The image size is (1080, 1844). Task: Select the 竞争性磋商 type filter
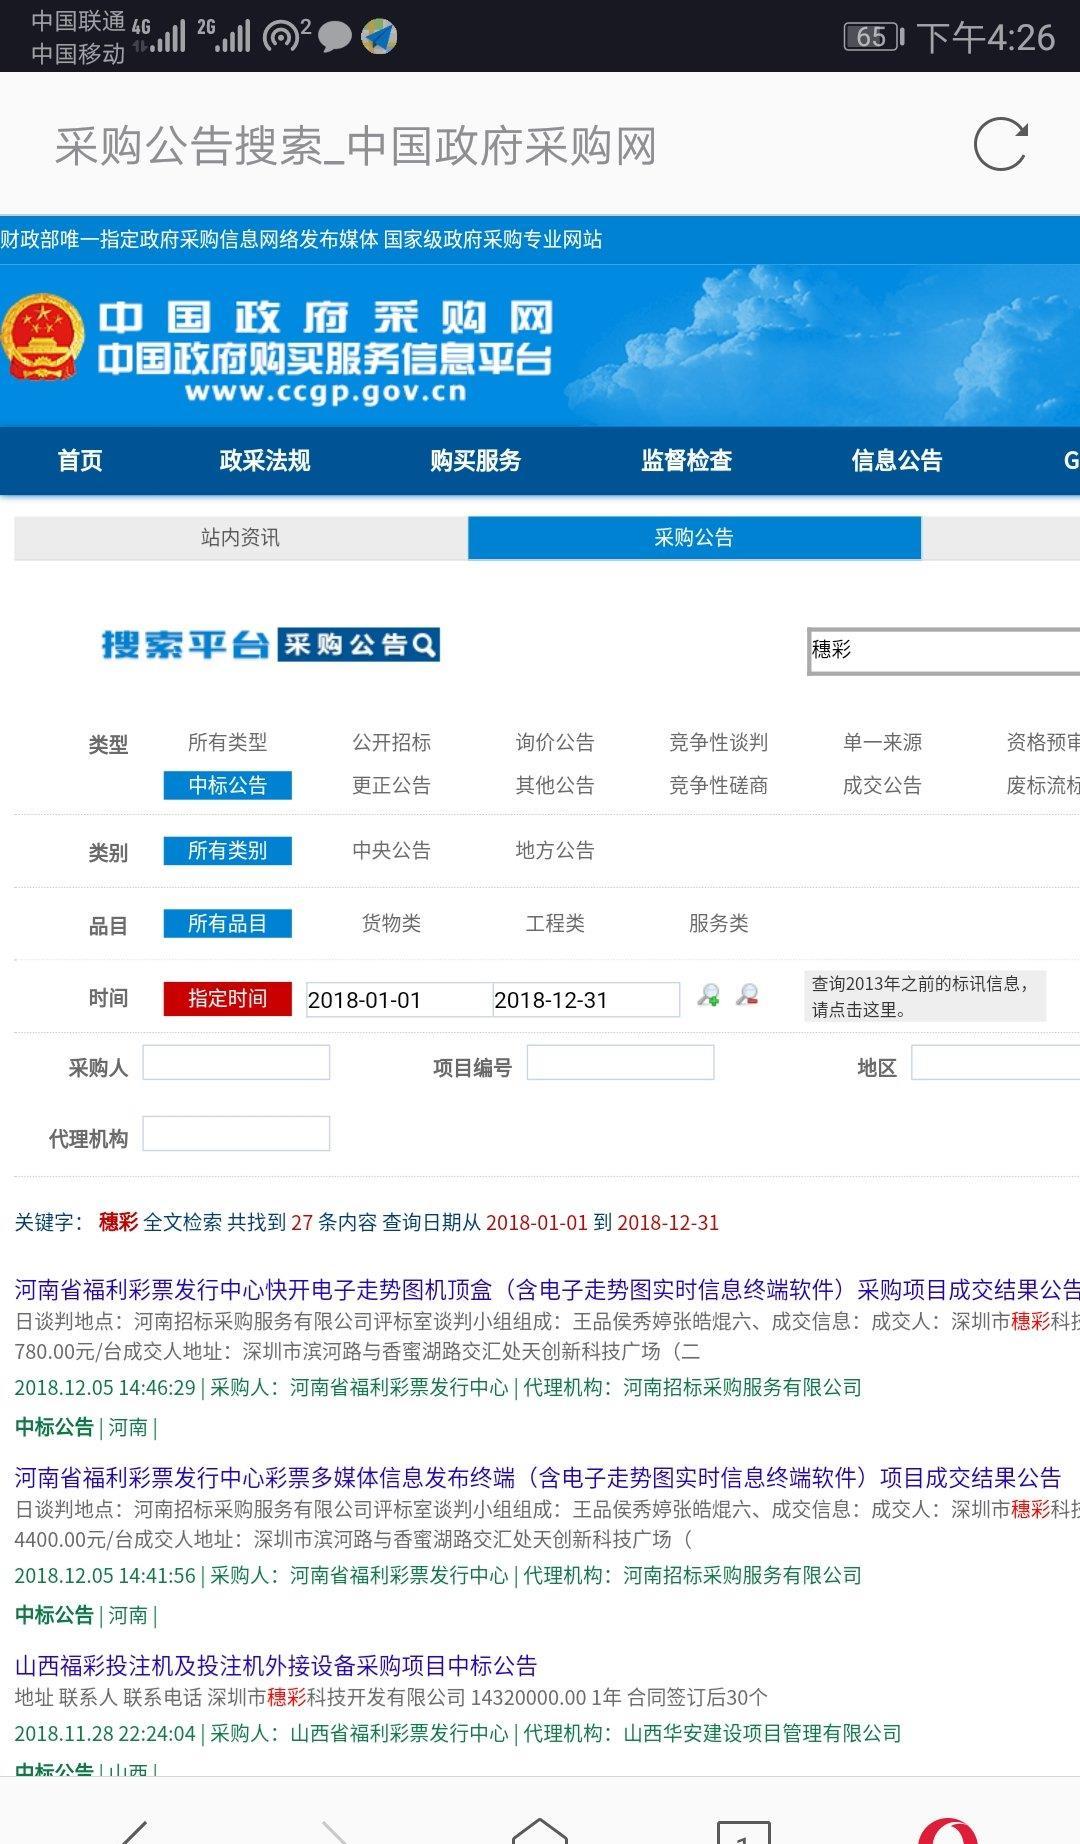click(x=718, y=785)
